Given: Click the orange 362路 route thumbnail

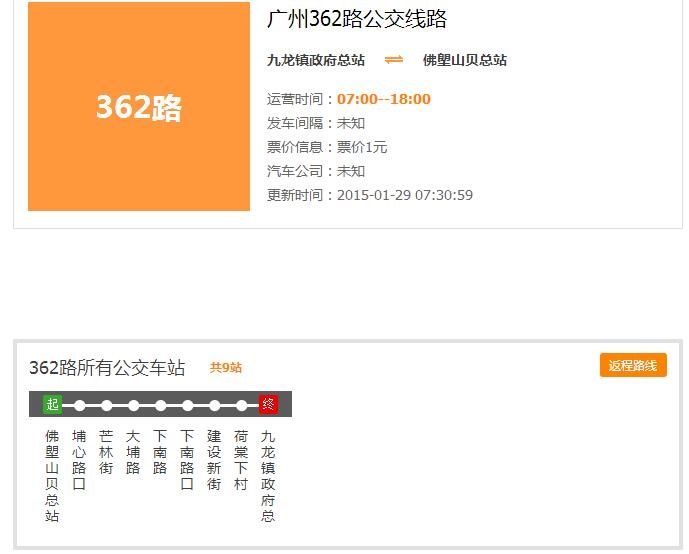Looking at the screenshot, I should click(139, 106).
